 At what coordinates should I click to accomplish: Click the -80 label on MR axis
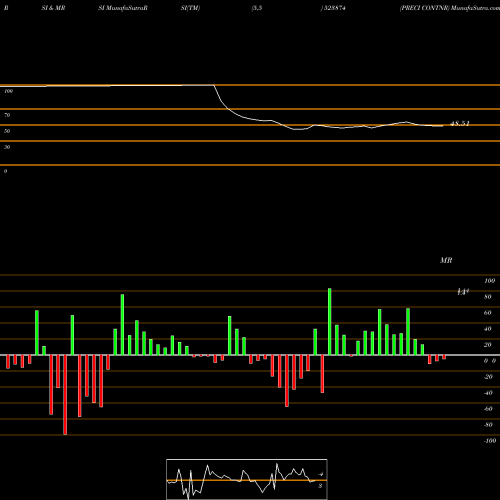click(488, 425)
